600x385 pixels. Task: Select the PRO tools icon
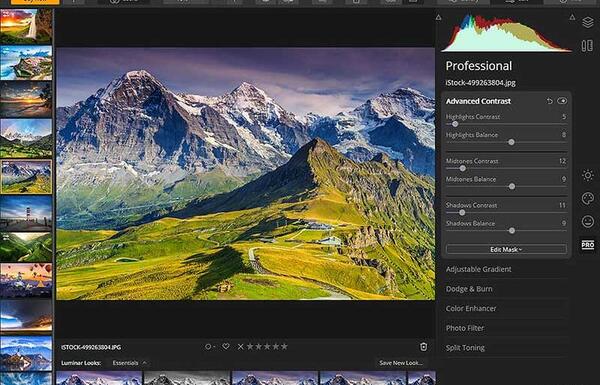588,245
